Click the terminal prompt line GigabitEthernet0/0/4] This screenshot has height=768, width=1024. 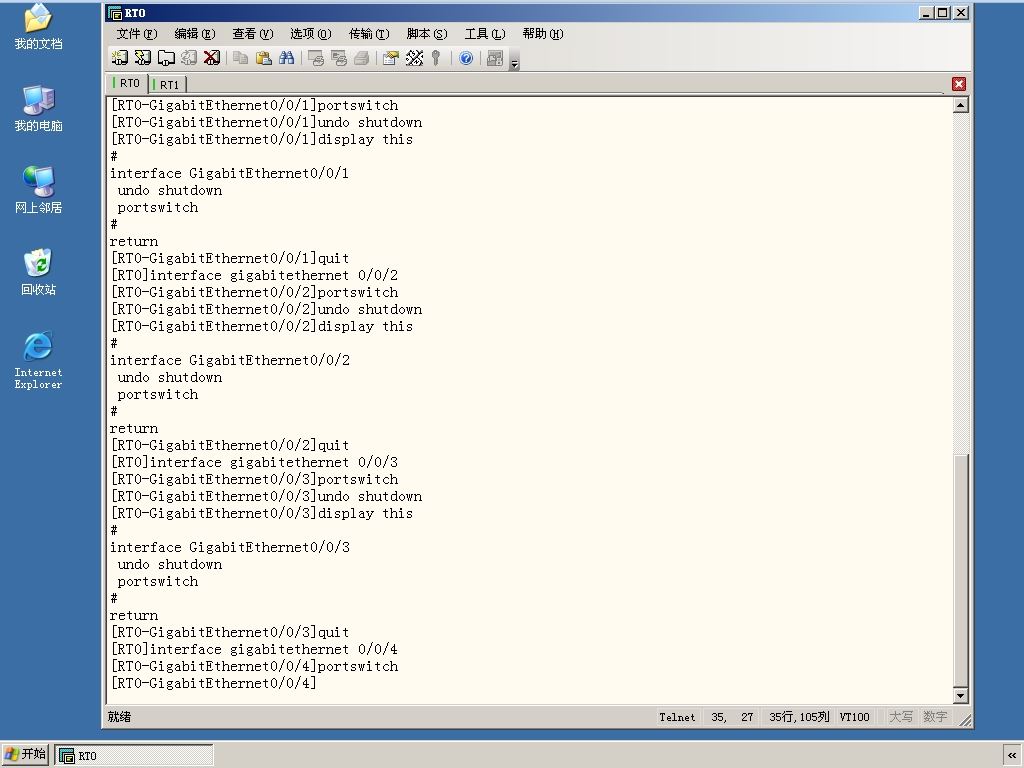click(214, 683)
